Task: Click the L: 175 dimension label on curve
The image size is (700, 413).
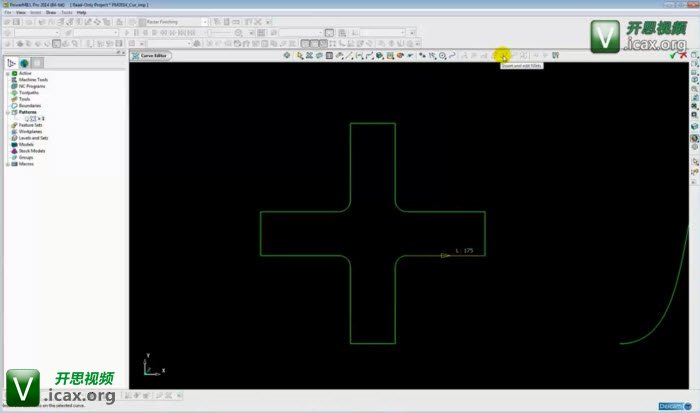Action: tap(463, 250)
